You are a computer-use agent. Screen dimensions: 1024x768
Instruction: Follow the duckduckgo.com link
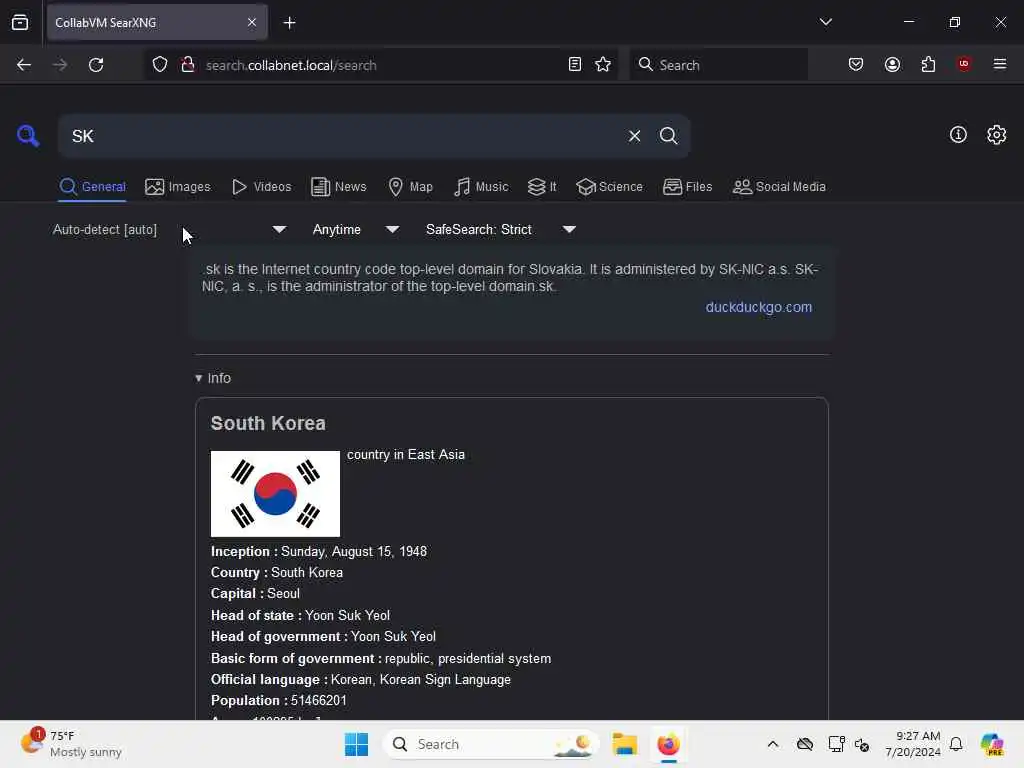pos(758,307)
